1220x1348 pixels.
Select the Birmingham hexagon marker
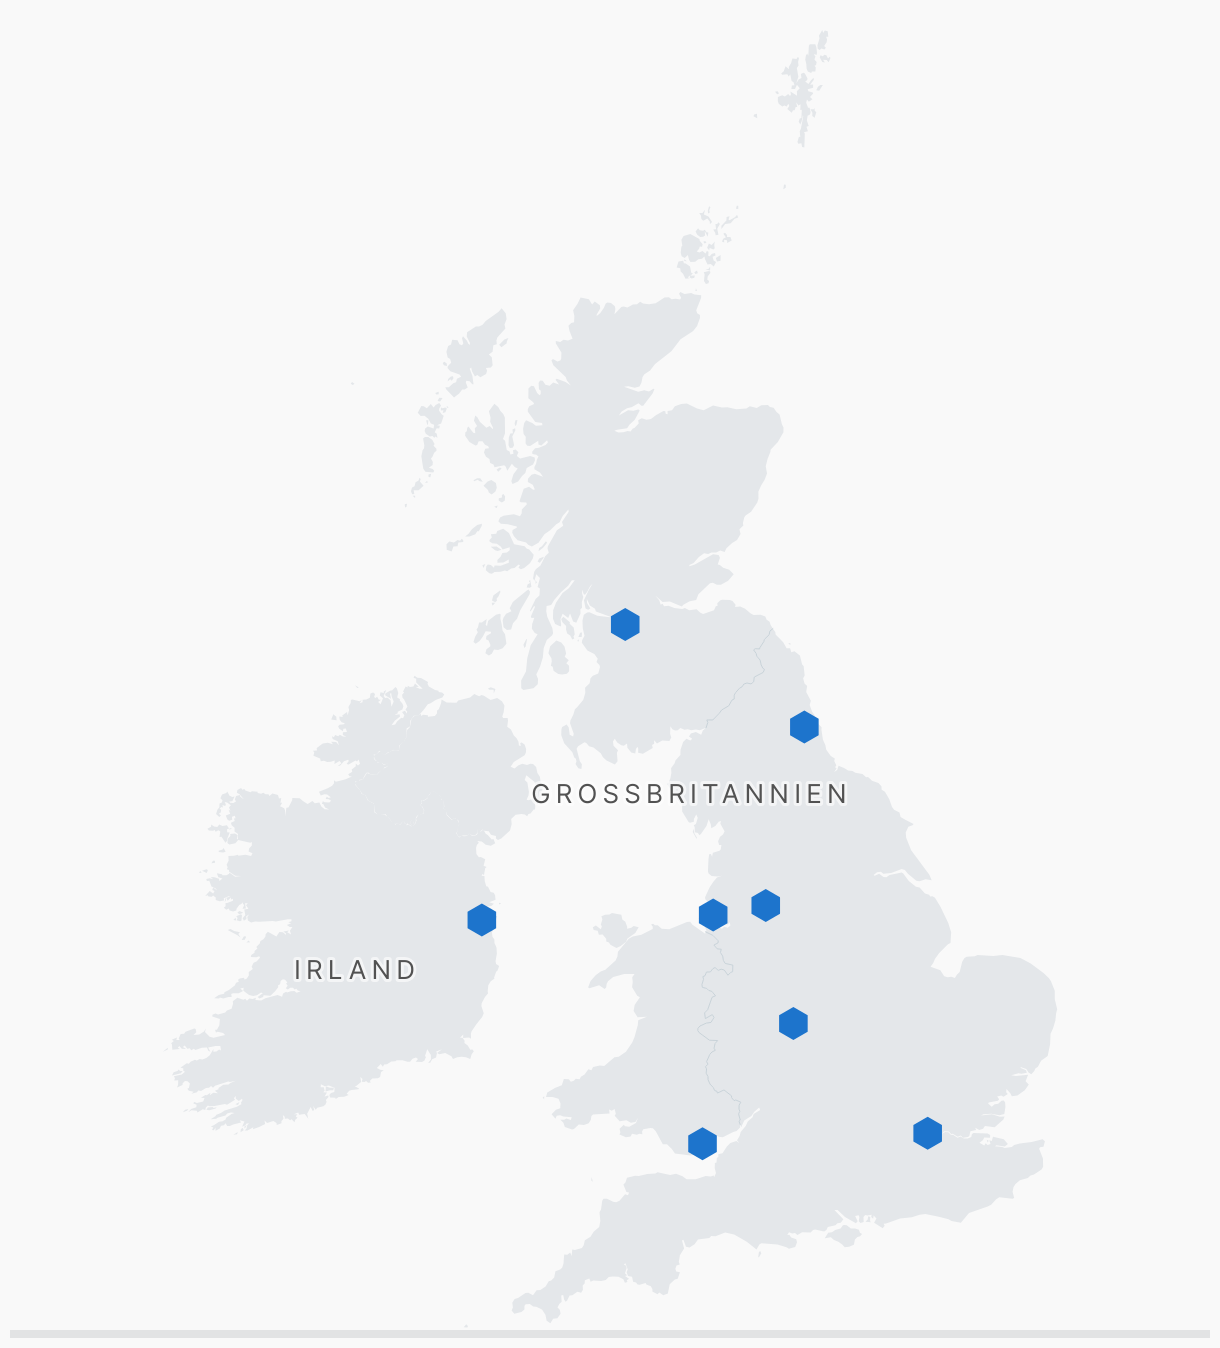[793, 1023]
